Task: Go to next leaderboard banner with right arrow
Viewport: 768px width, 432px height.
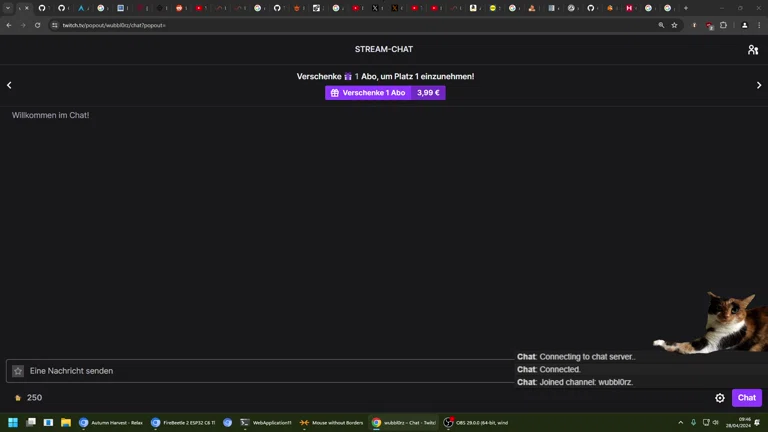Action: click(759, 85)
